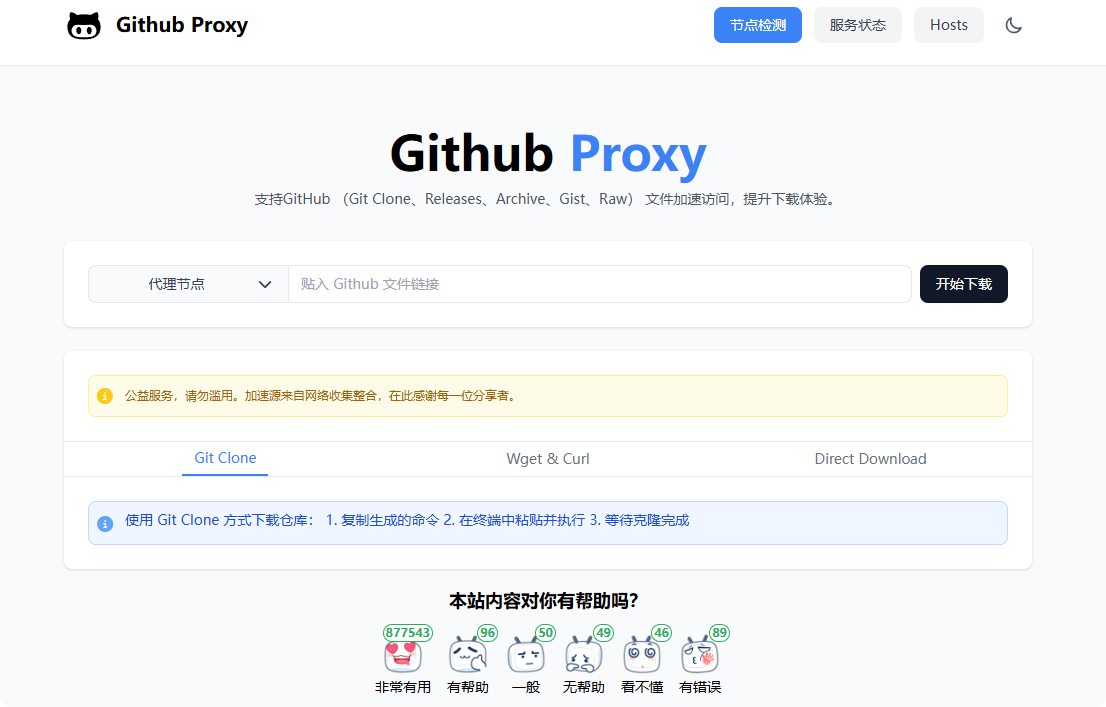This screenshot has height=707, width=1106.
Task: Click the 开始下载 button
Action: [x=964, y=284]
